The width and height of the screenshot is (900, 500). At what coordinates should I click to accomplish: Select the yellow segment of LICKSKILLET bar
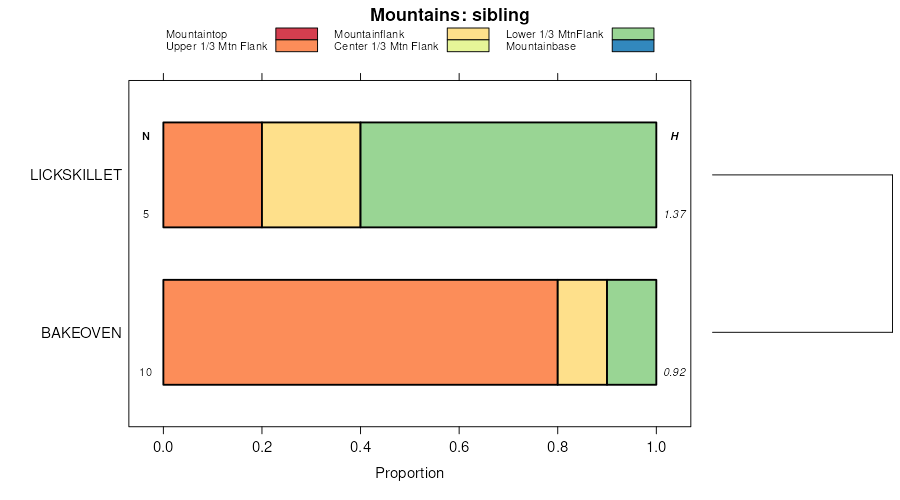coord(311,175)
